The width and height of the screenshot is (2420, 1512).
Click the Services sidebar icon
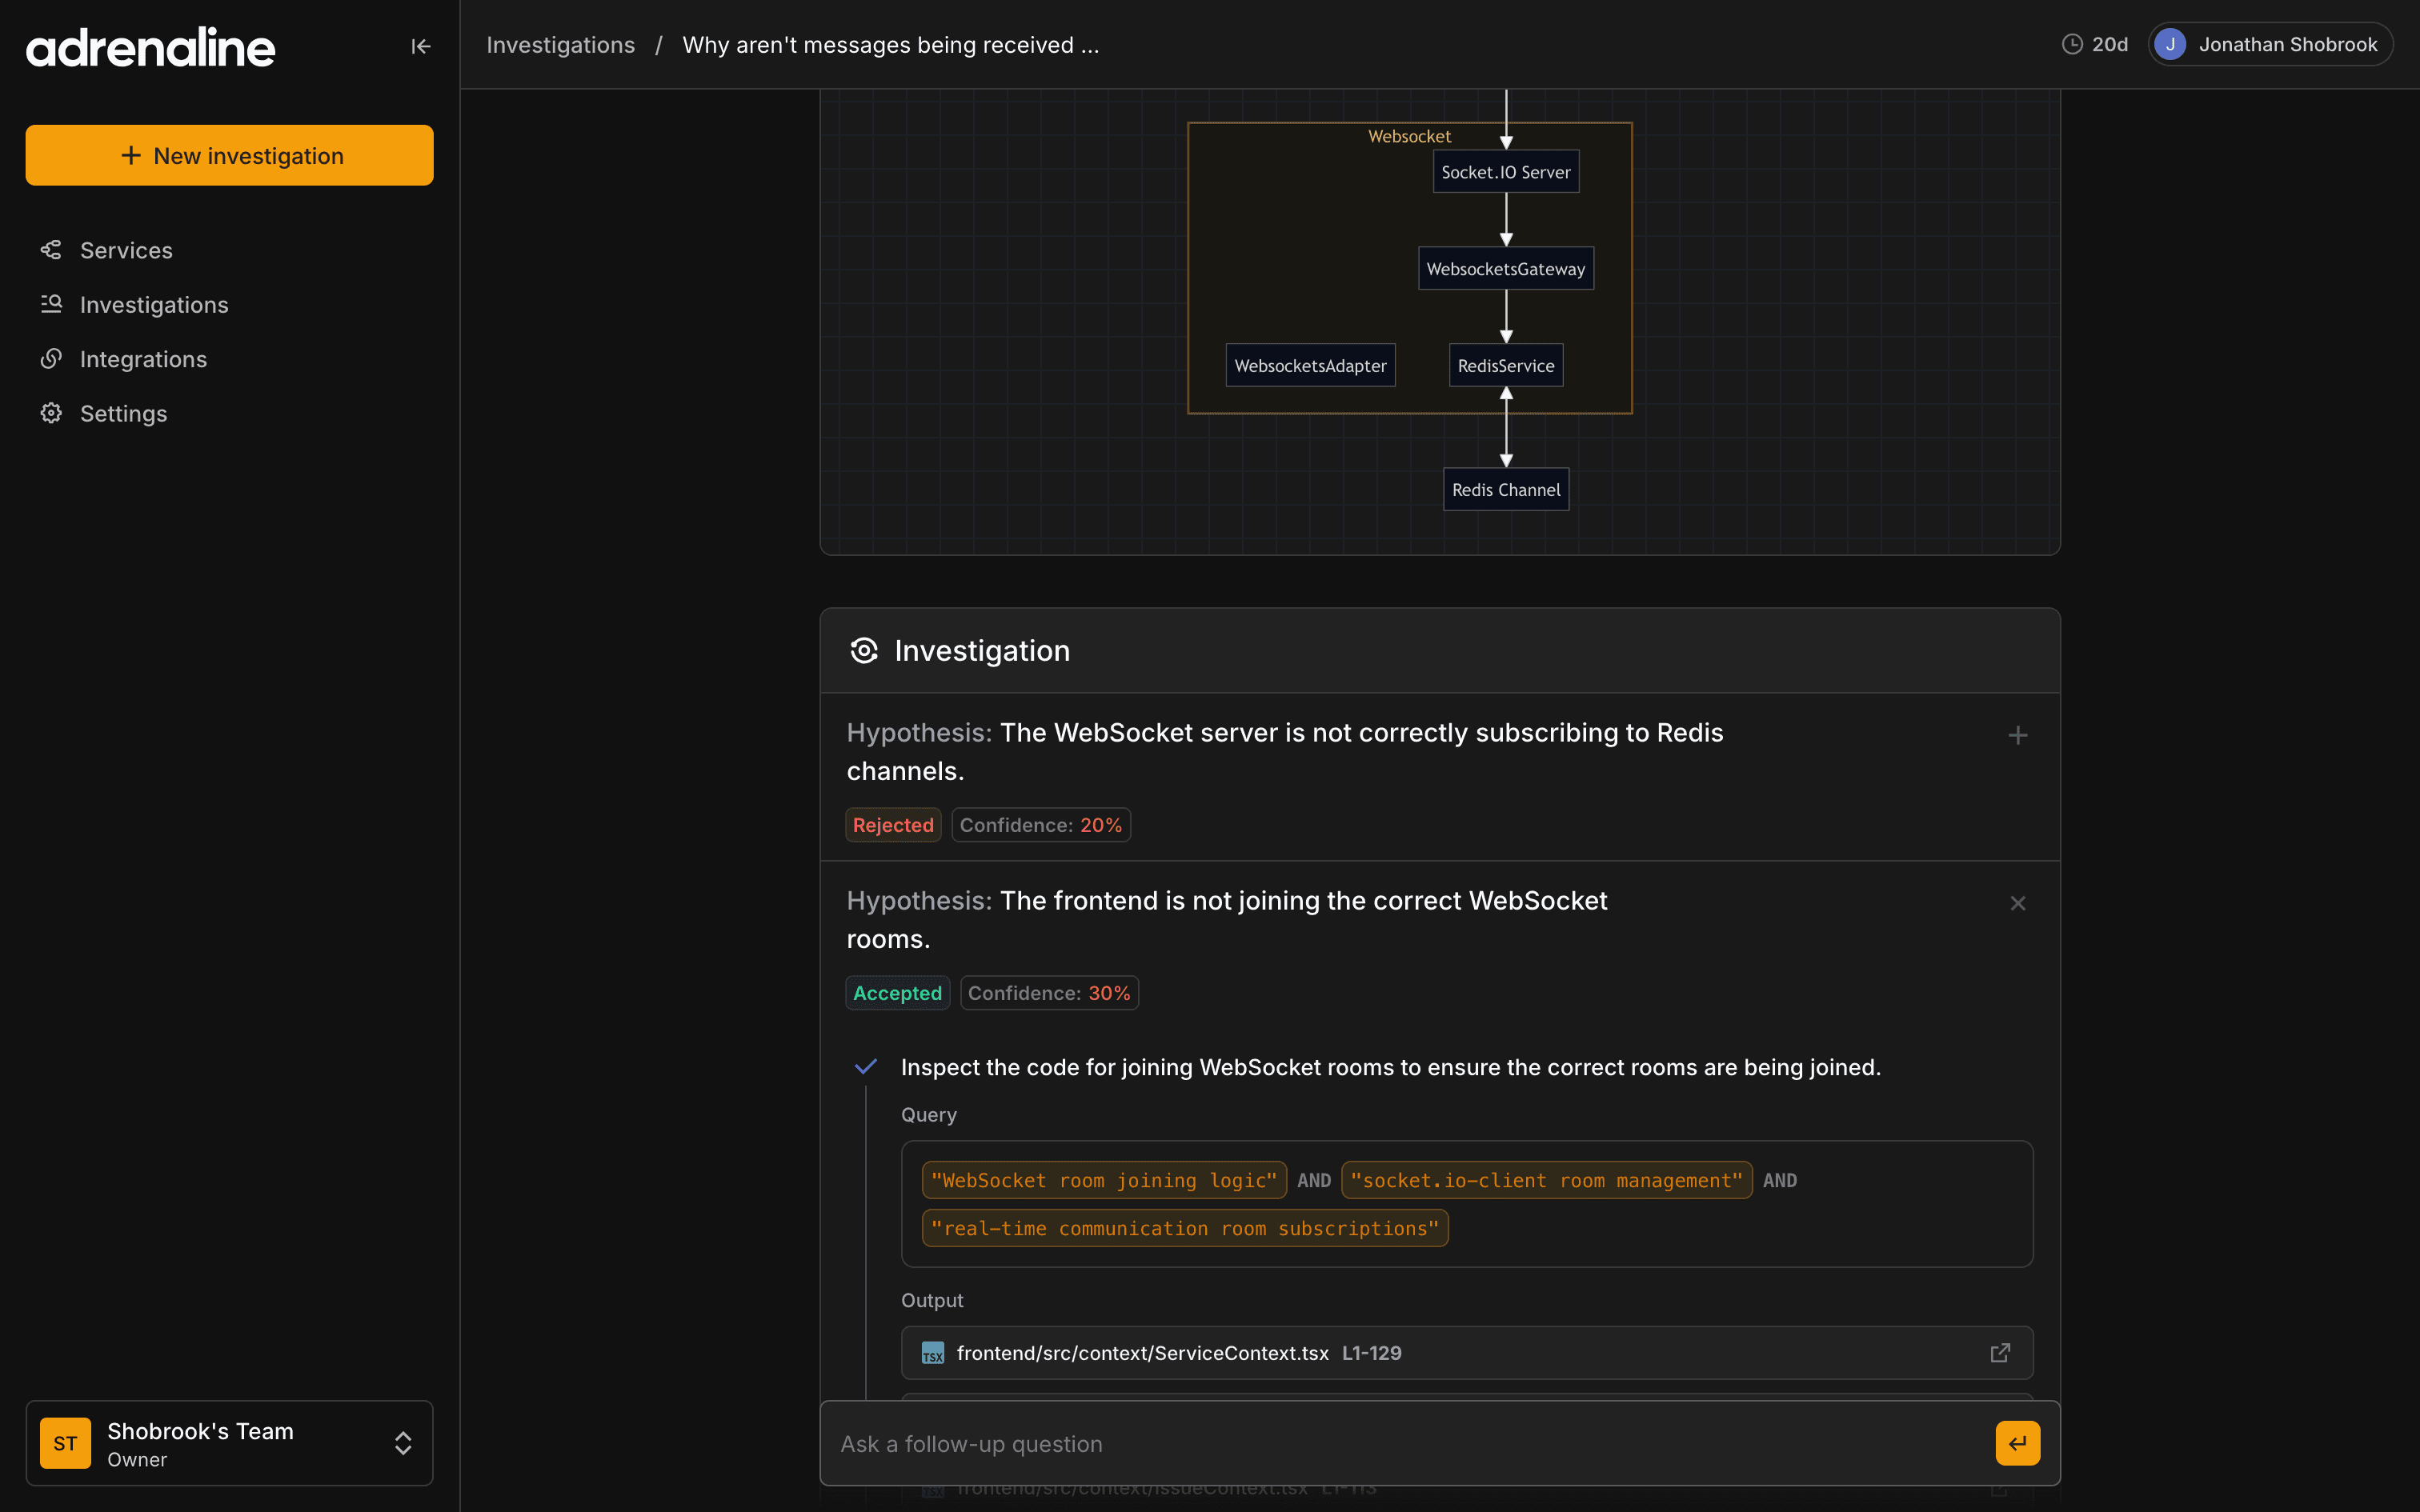(51, 250)
